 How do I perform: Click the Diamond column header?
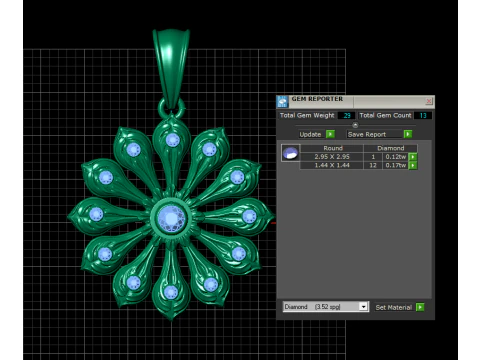(390, 148)
